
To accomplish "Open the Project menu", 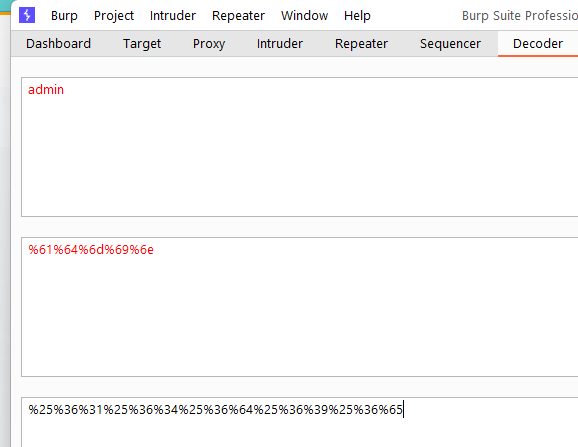I will pyautogui.click(x=114, y=16).
